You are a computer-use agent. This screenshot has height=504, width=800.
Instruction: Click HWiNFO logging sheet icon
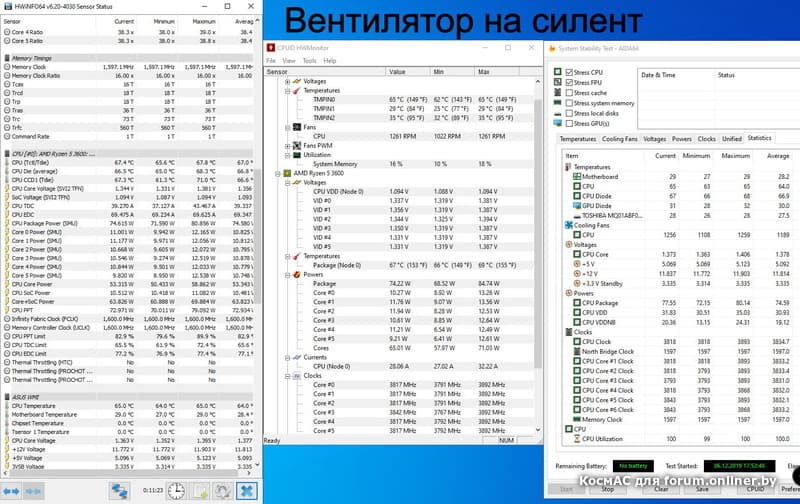pos(200,491)
